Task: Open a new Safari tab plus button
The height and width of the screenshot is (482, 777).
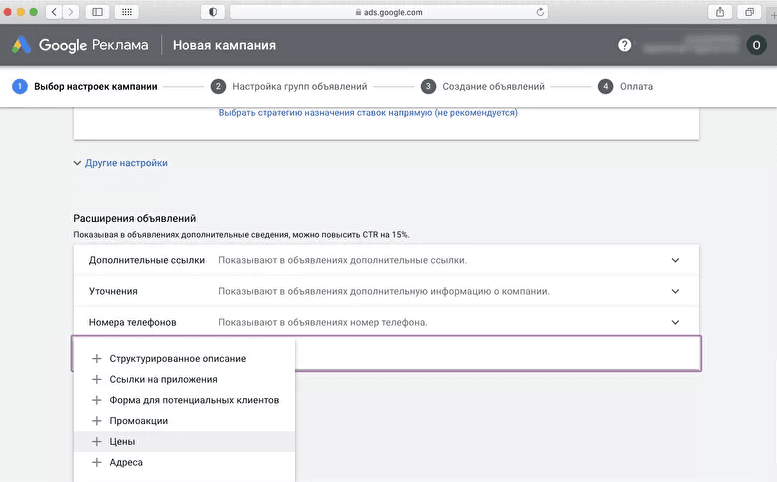Action: point(773,15)
